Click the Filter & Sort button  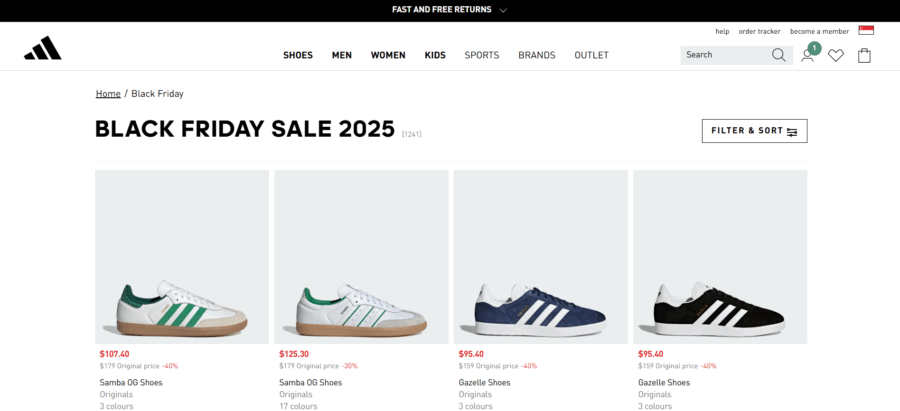coord(754,131)
